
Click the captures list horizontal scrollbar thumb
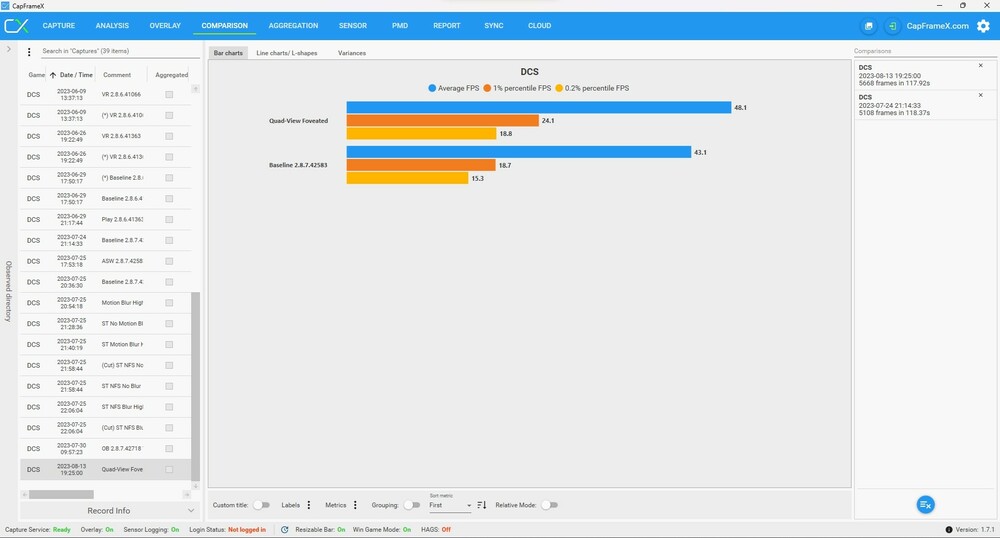61,495
